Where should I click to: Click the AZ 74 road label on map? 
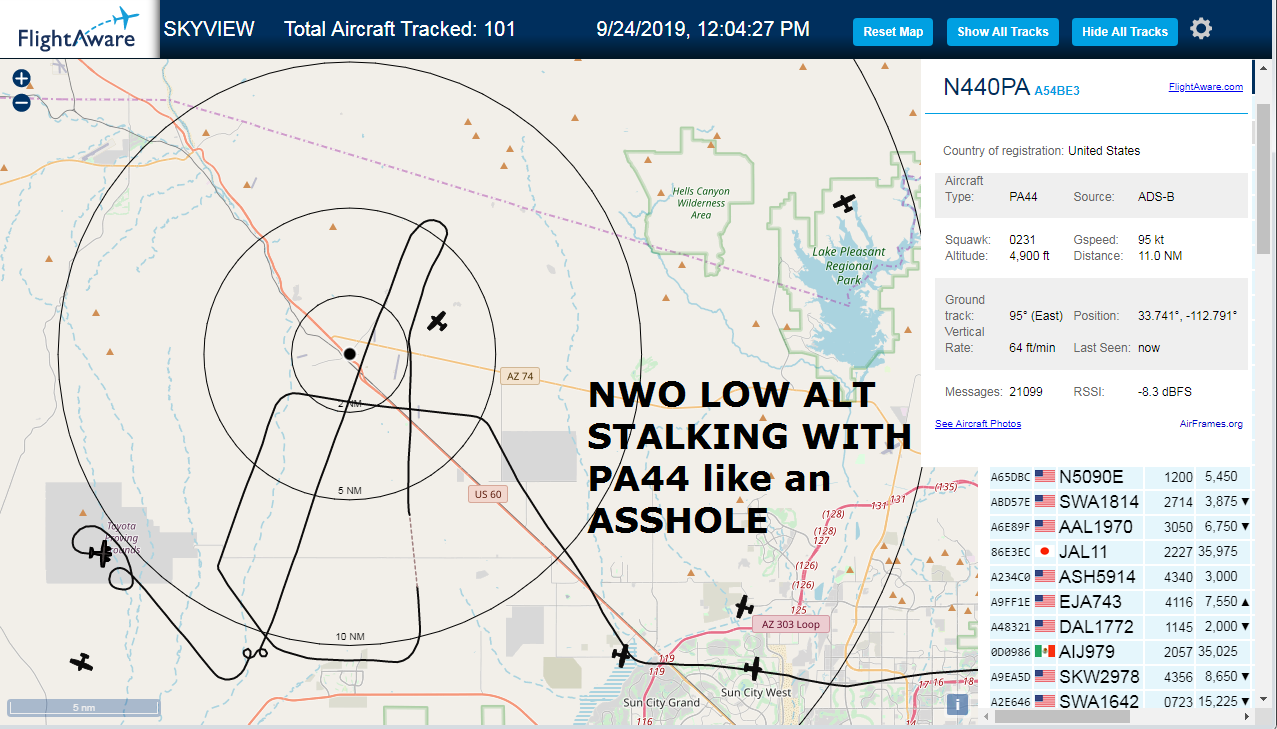coord(520,376)
